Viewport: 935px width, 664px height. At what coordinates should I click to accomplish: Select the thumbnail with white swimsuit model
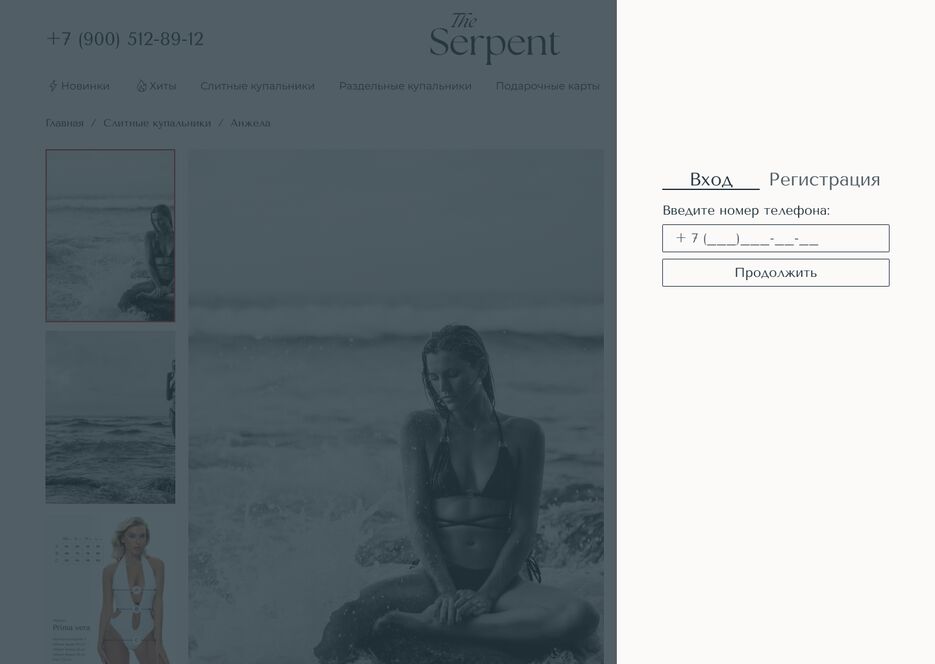(110, 589)
